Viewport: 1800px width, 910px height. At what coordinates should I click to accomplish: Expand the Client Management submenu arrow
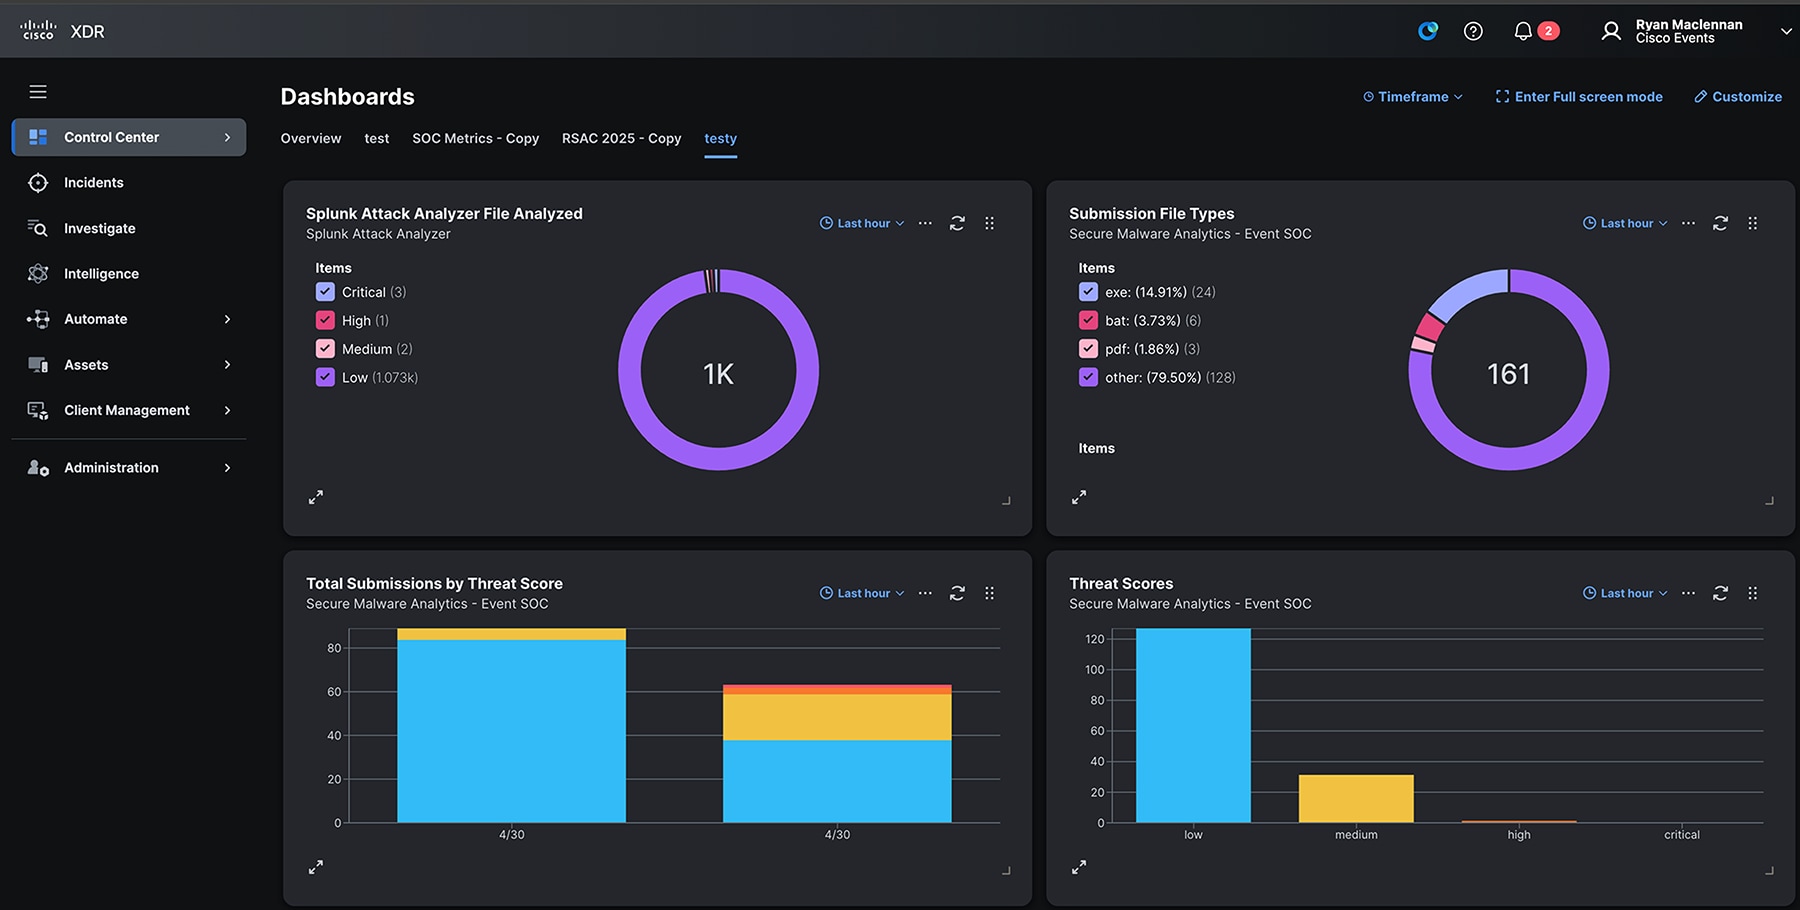(x=227, y=410)
